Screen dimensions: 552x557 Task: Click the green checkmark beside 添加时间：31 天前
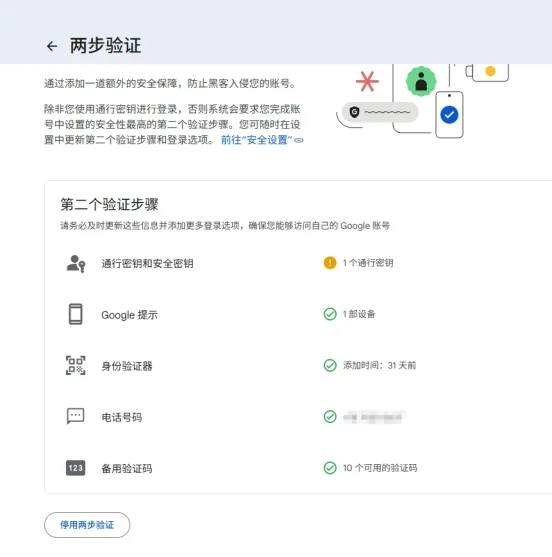[330, 365]
